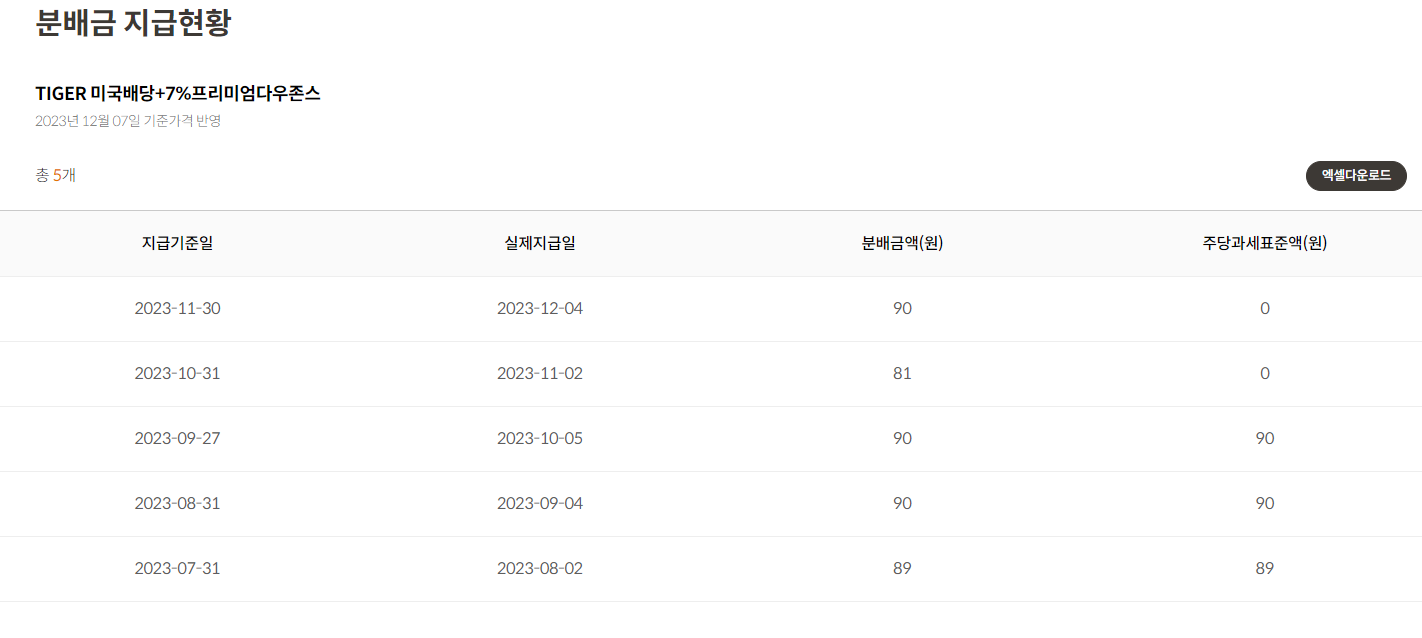Click the 2023-12-04 payment date cell

coord(540,308)
